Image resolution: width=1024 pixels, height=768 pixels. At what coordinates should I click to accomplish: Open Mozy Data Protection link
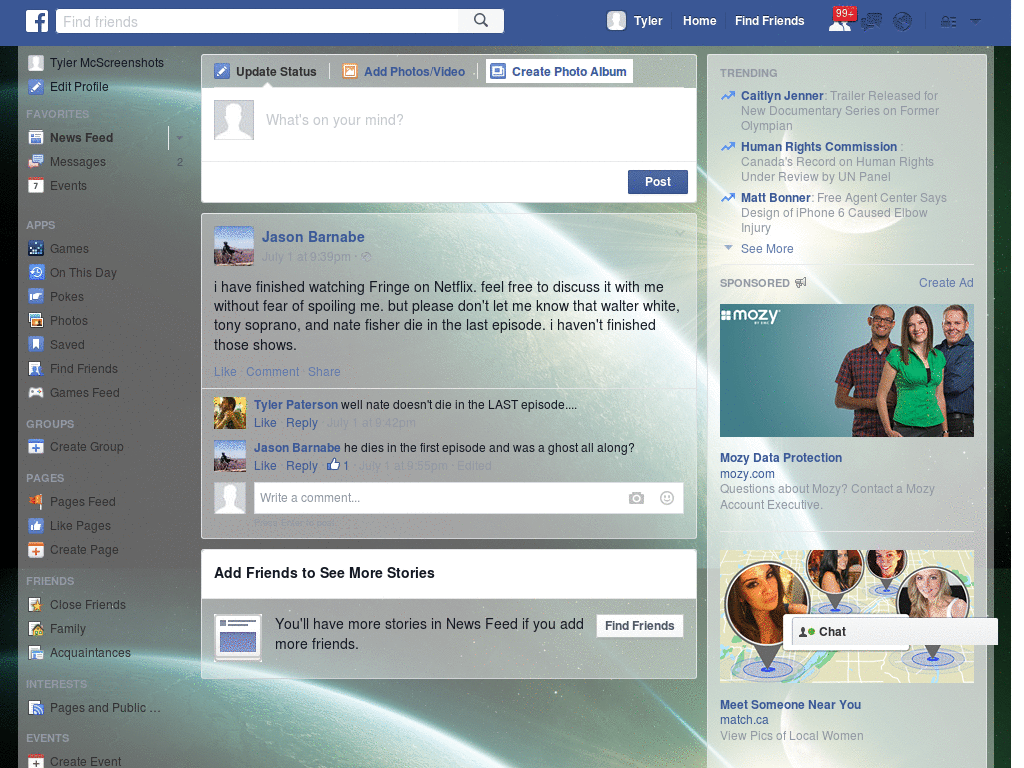[780, 458]
